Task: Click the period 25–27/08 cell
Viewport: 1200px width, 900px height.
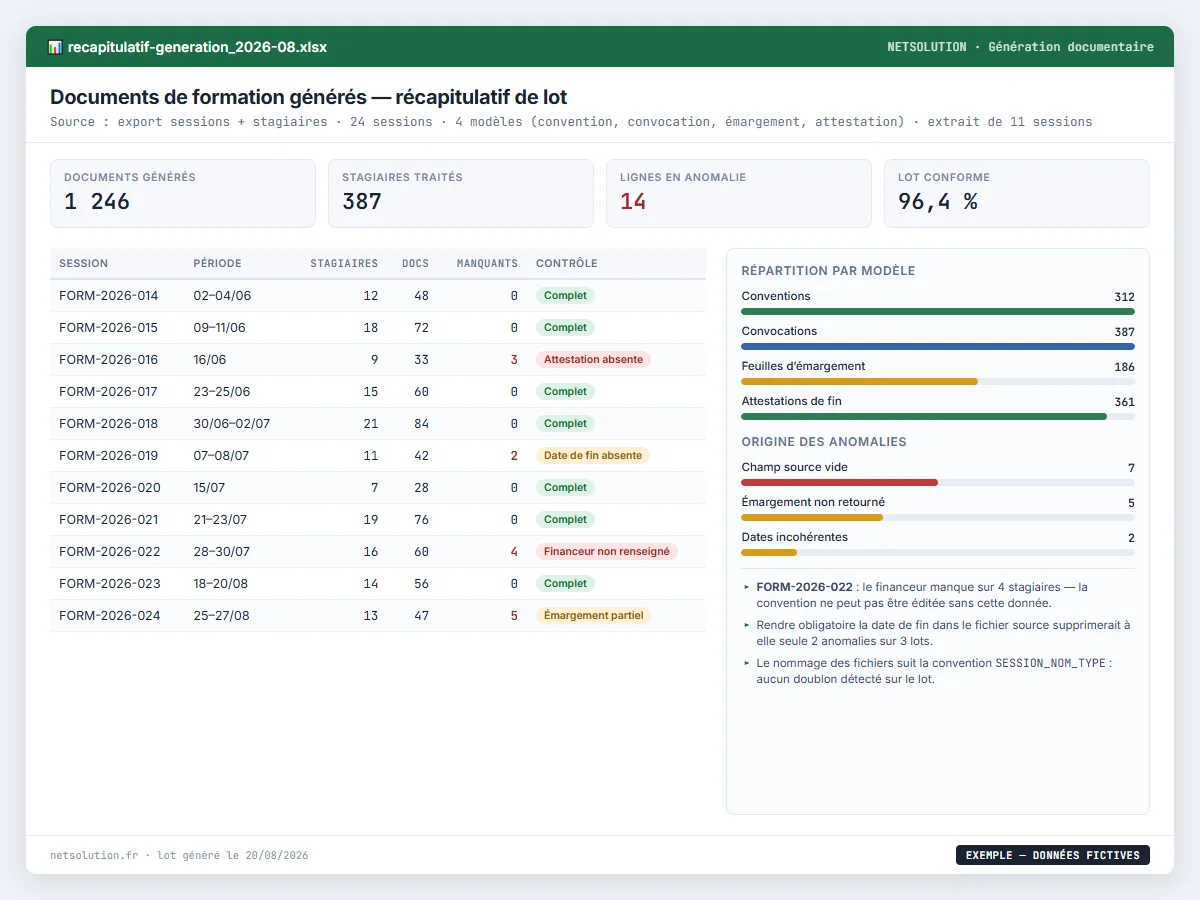Action: [x=221, y=616]
